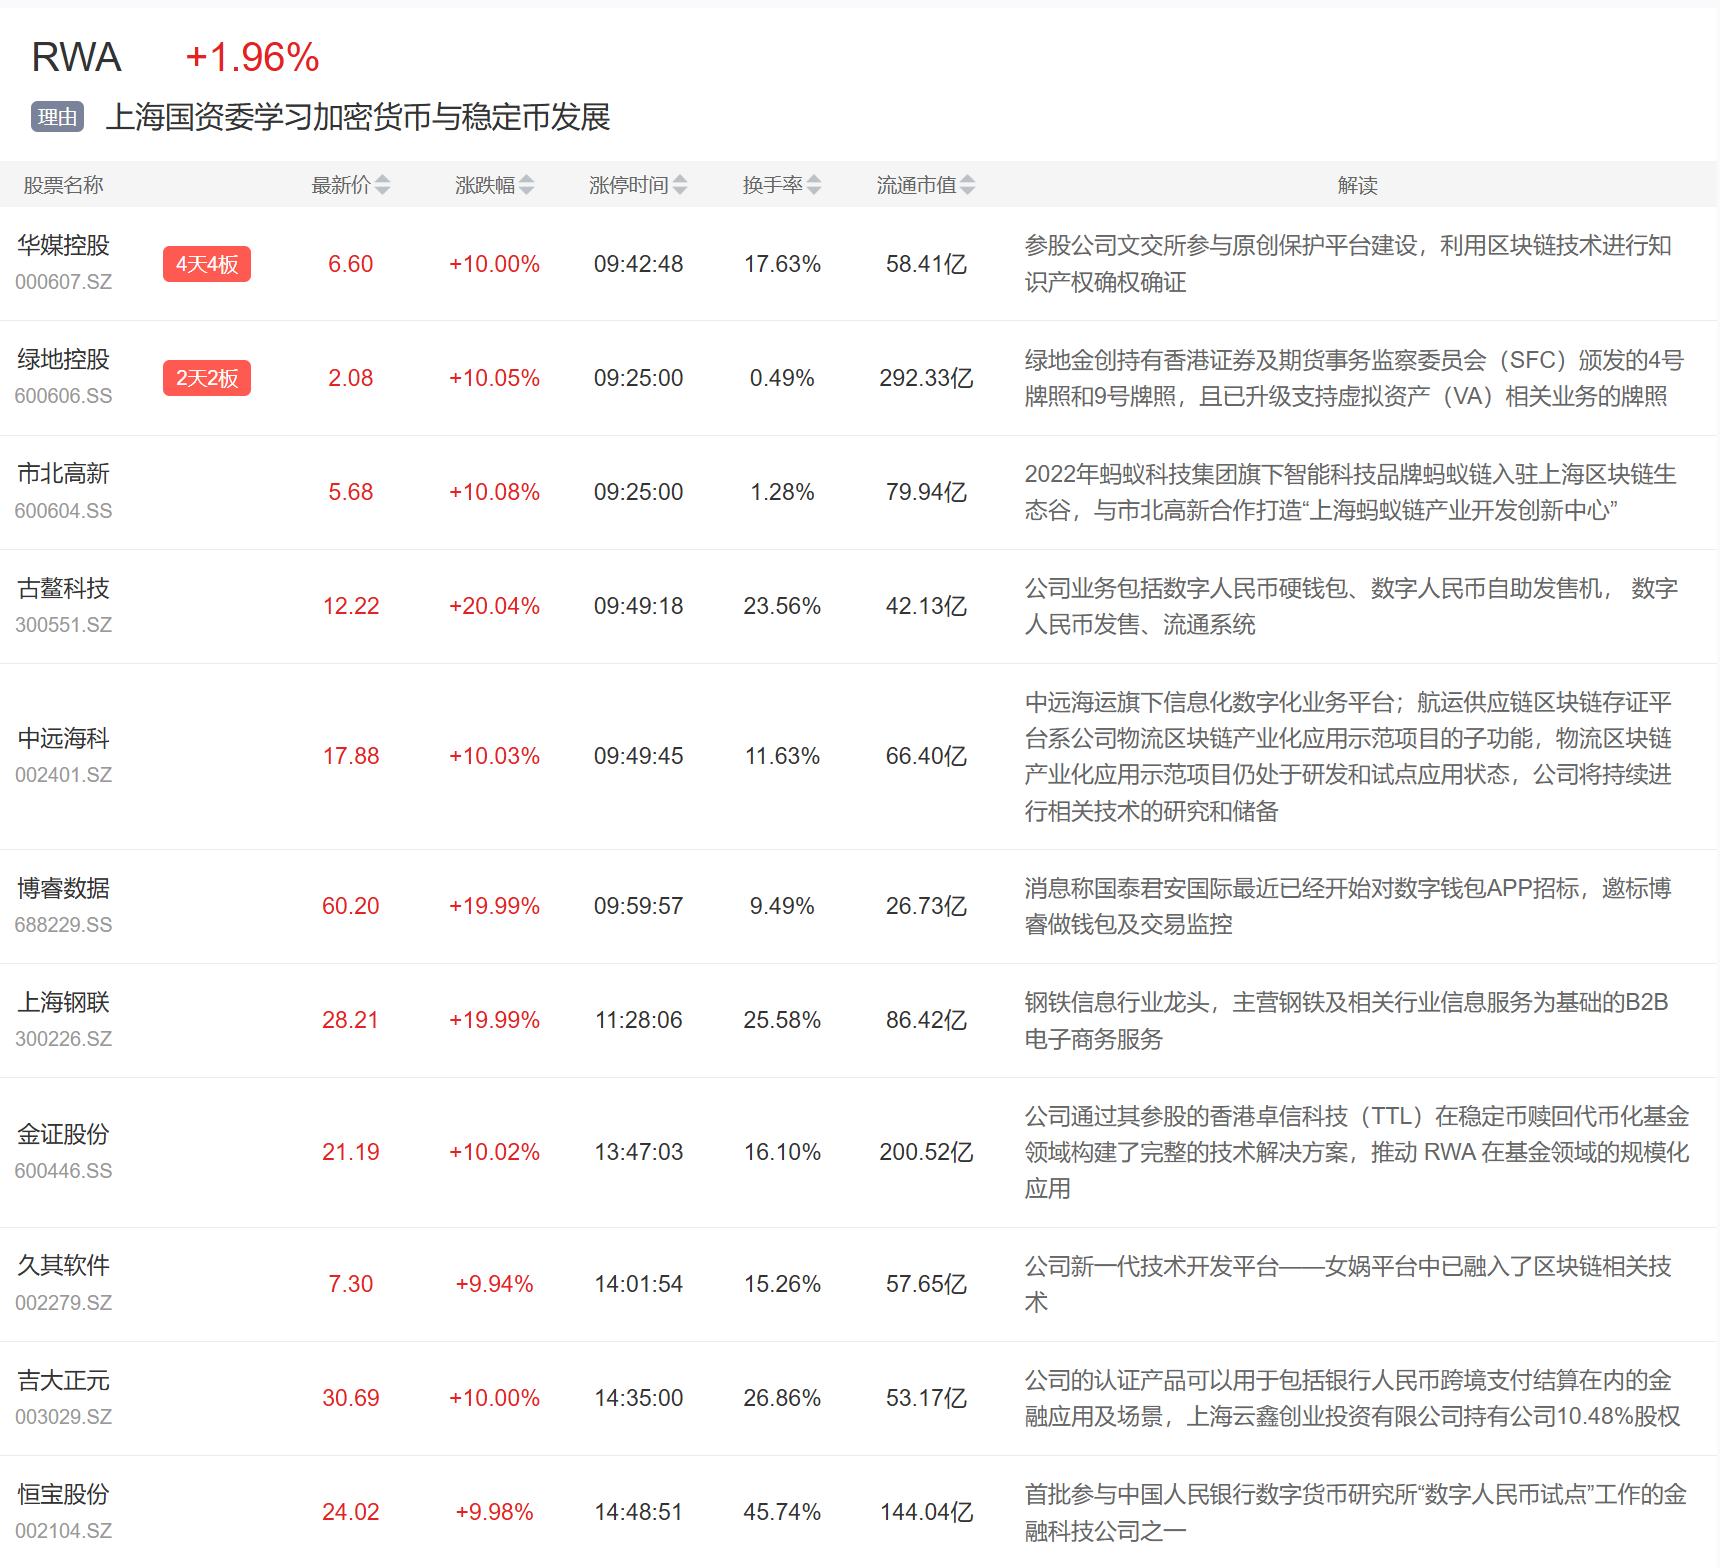Click the +9.94% change for 久其软件
The height and width of the screenshot is (1567, 1720).
494,1284
